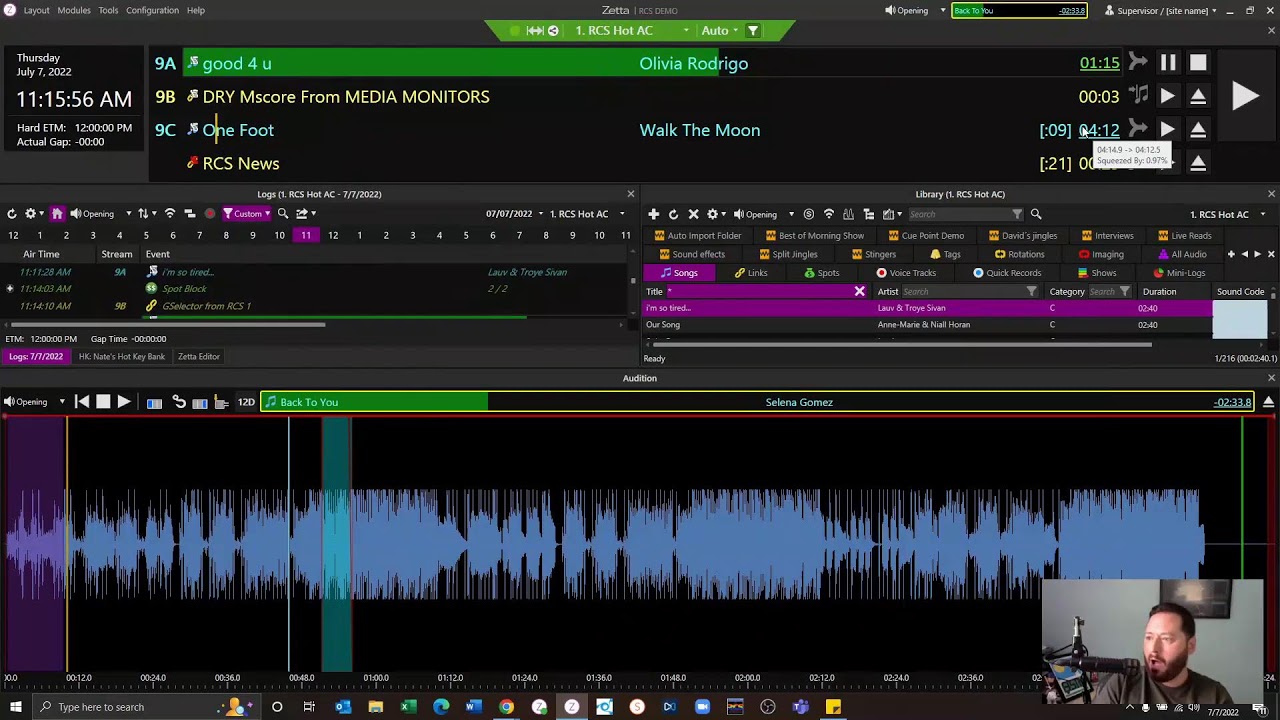1280x720 pixels.
Task: Open Auto Import Folder category
Action: (697, 236)
